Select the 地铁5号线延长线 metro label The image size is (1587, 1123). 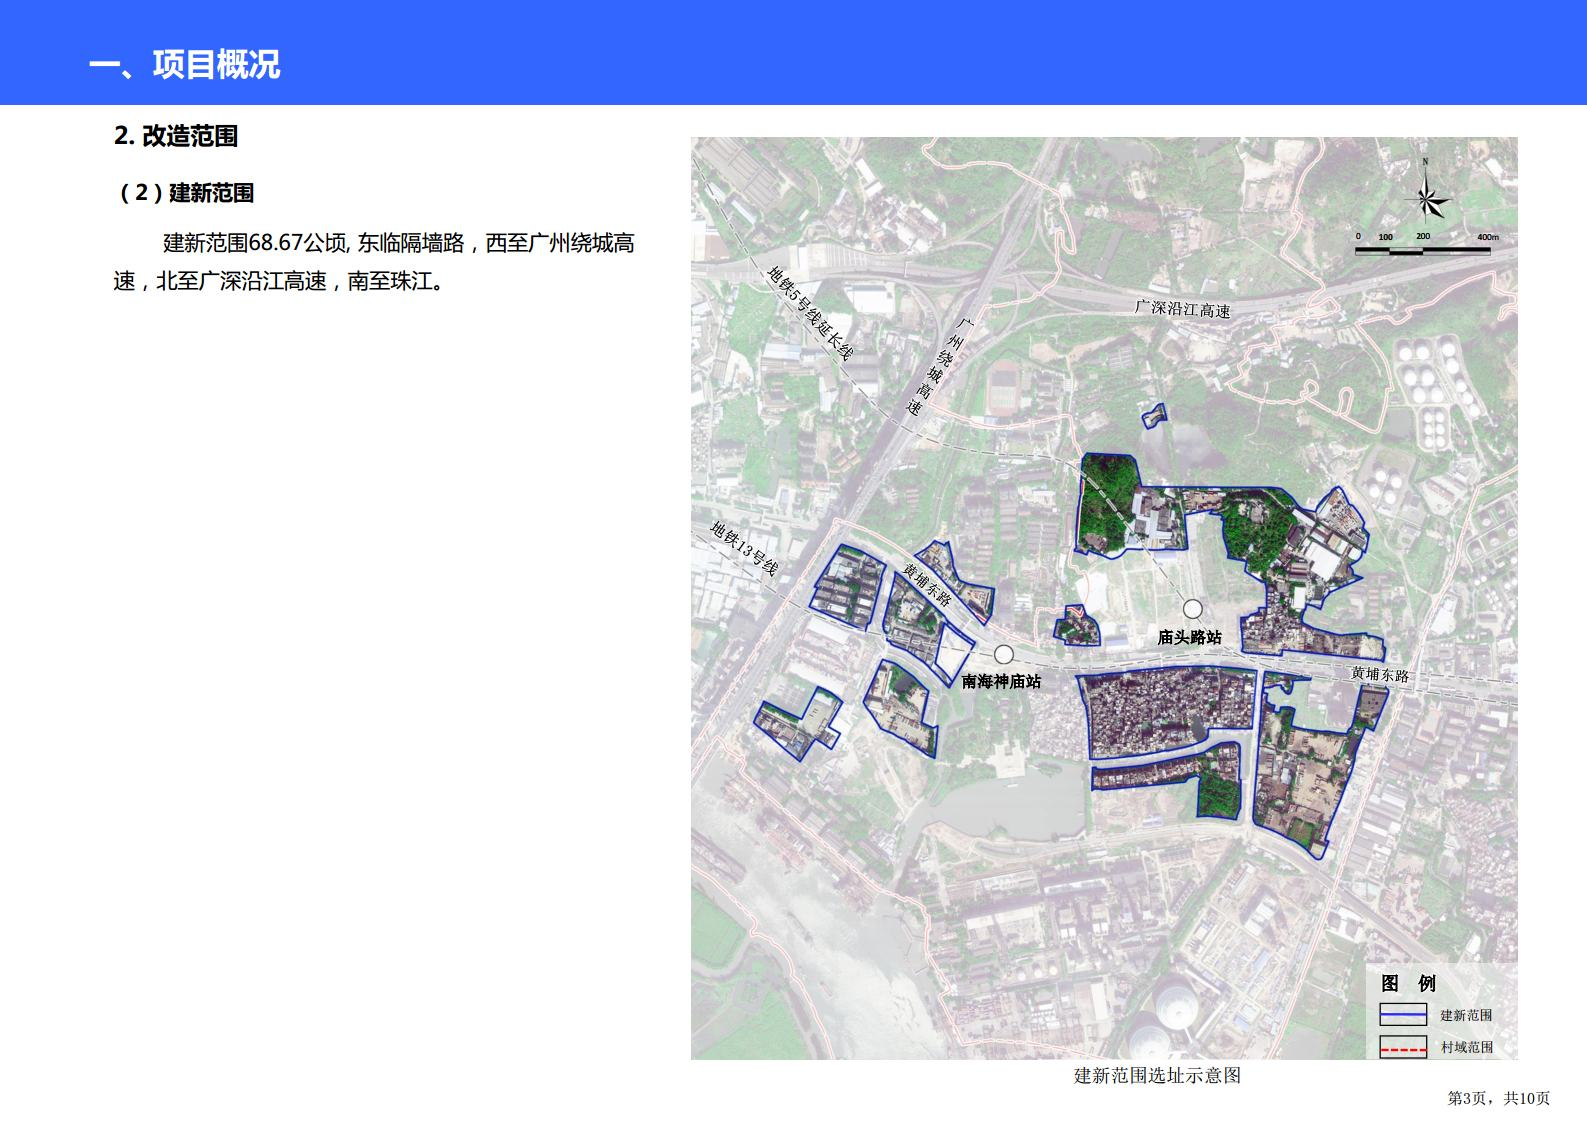[x=810, y=313]
